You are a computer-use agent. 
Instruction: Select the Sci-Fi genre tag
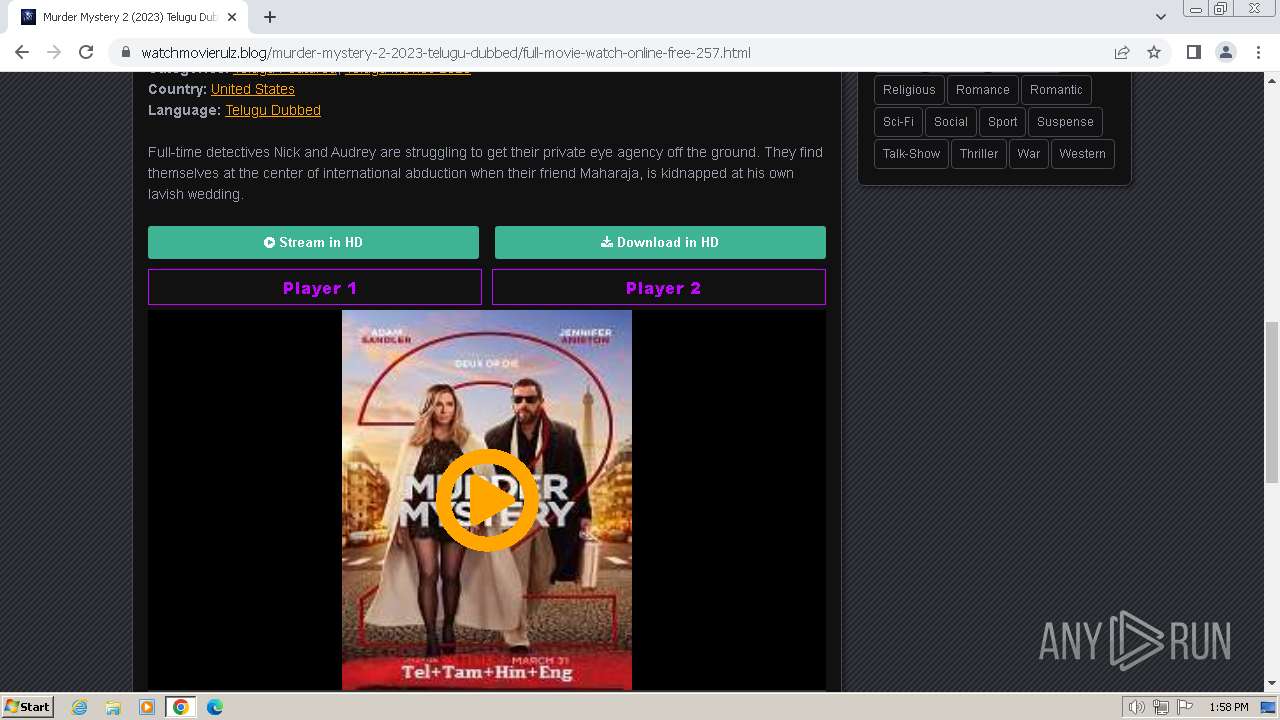pyautogui.click(x=898, y=122)
